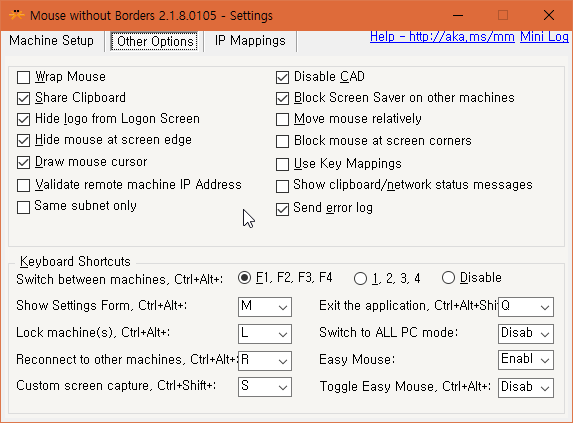Expand the Switch to ALL PC mode dropdown

(x=526, y=334)
